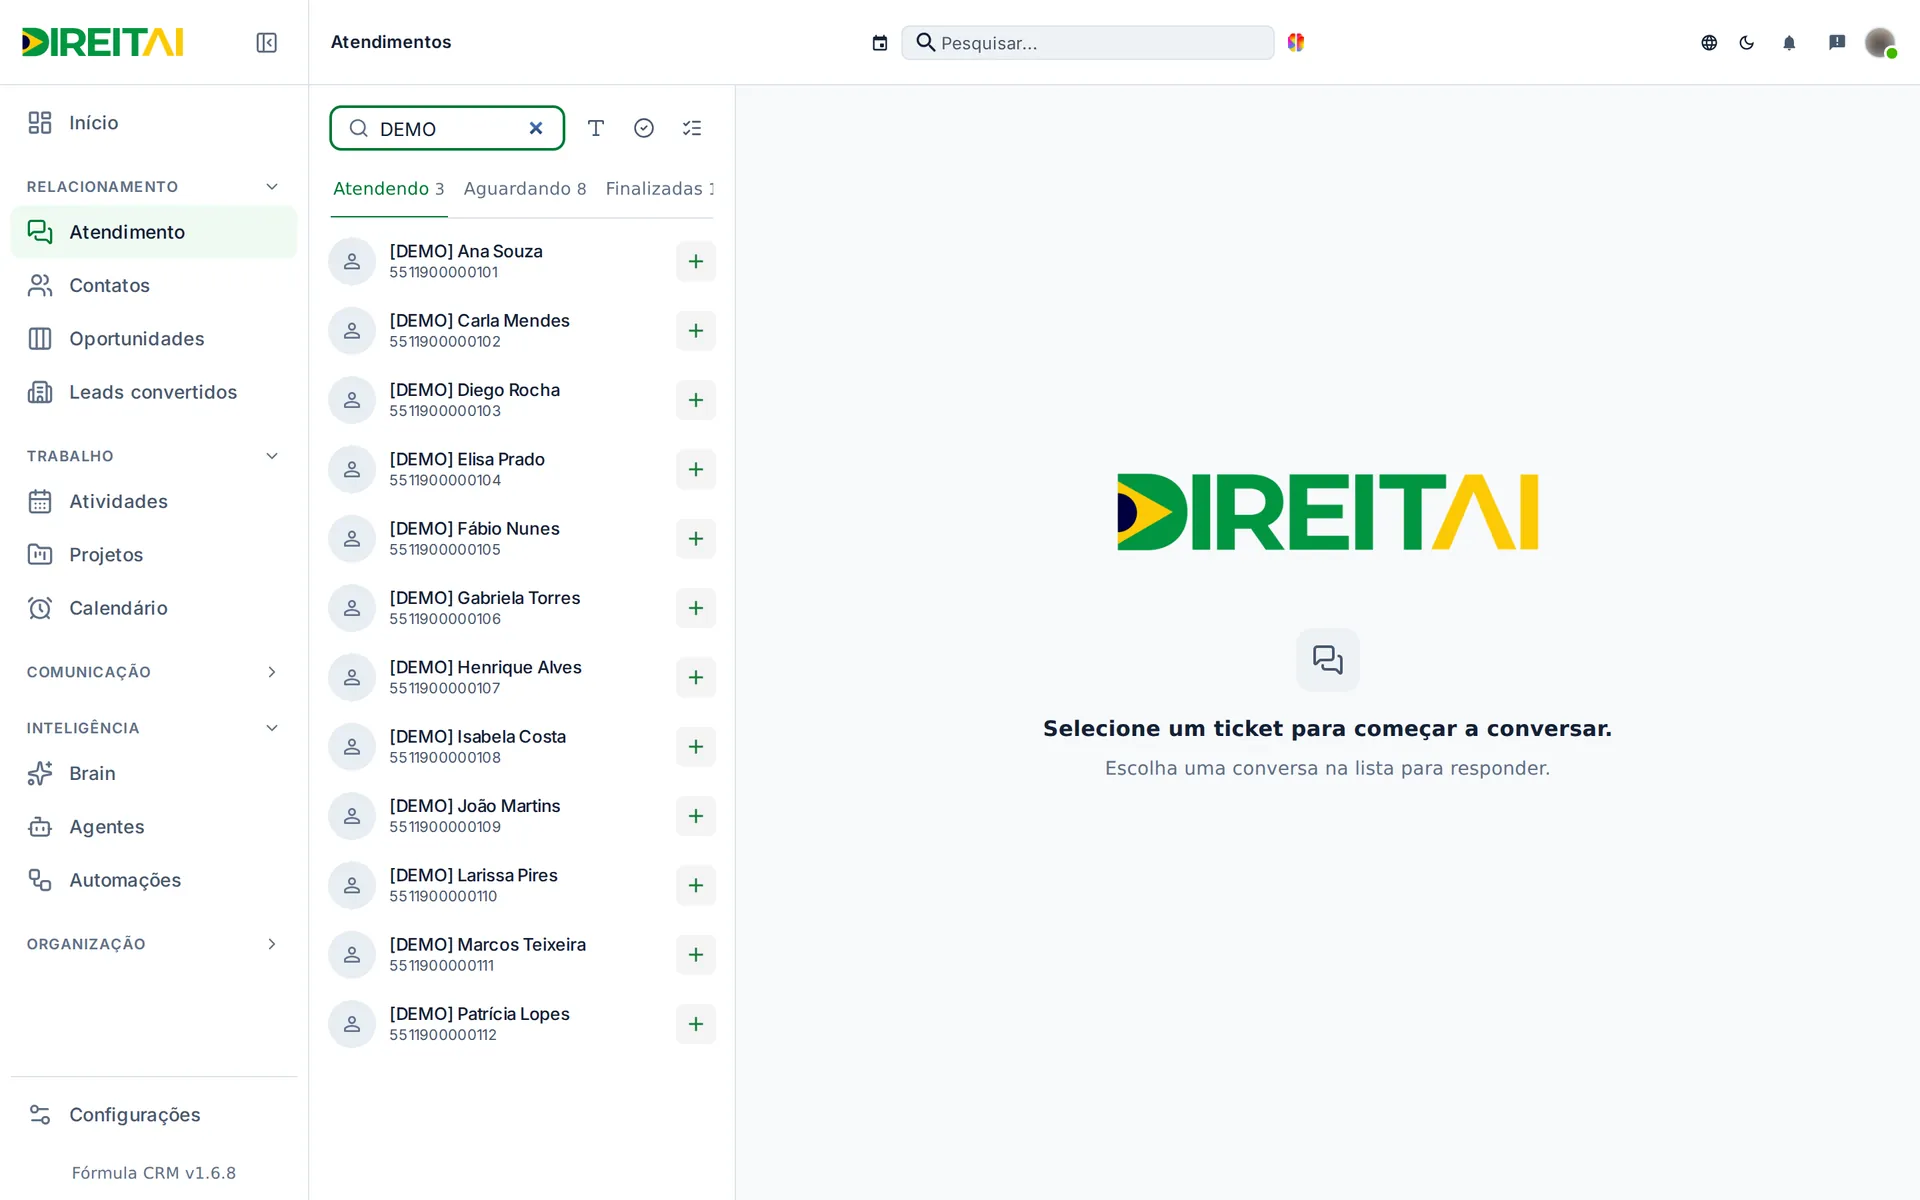This screenshot has height=1200, width=1920.
Task: Collapse the sidebar panel icon
Action: pyautogui.click(x=266, y=42)
